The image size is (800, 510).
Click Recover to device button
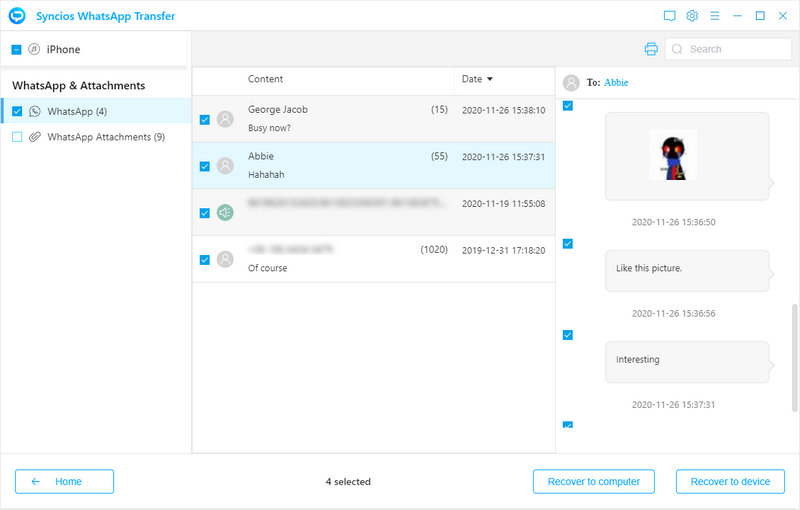(x=730, y=481)
